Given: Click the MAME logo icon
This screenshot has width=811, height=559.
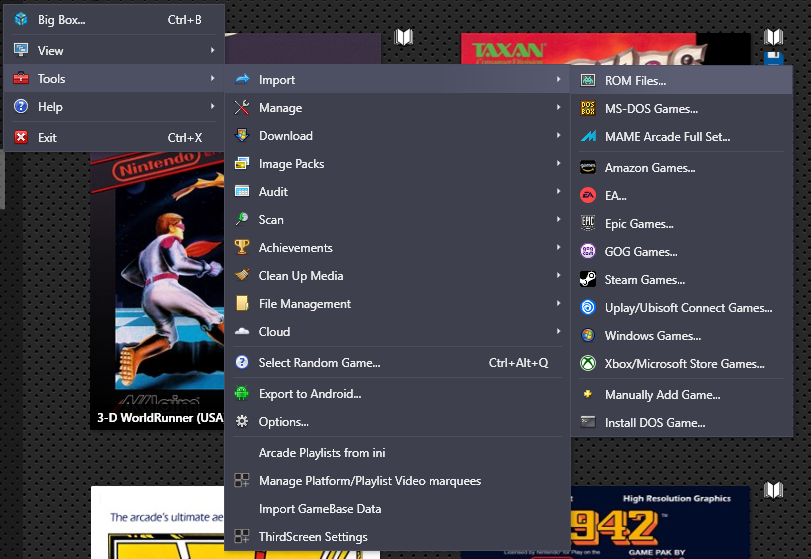Looking at the screenshot, I should click(x=588, y=136).
